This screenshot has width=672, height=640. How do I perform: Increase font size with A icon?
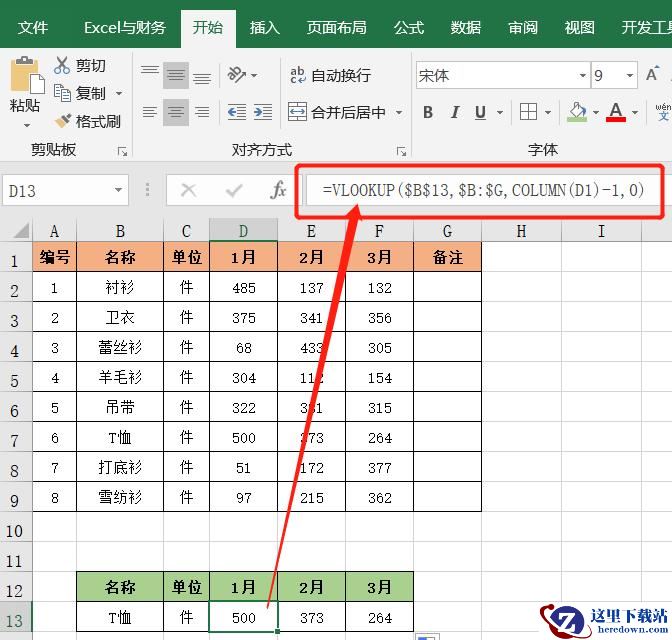pyautogui.click(x=652, y=75)
